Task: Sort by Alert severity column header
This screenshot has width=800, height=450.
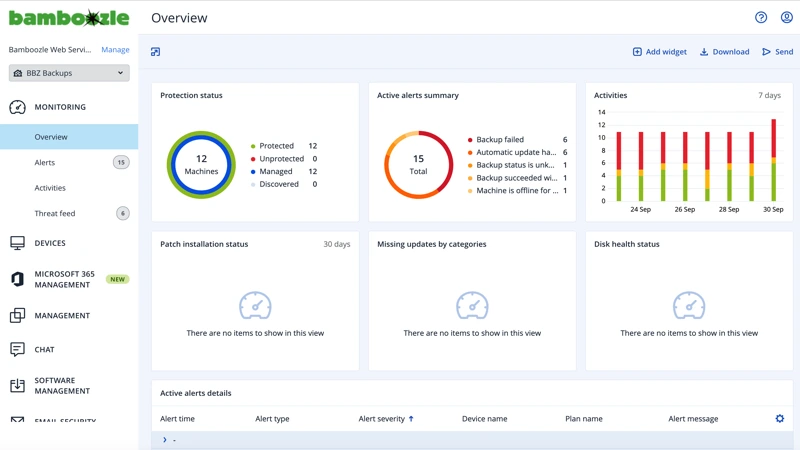Action: pos(385,419)
